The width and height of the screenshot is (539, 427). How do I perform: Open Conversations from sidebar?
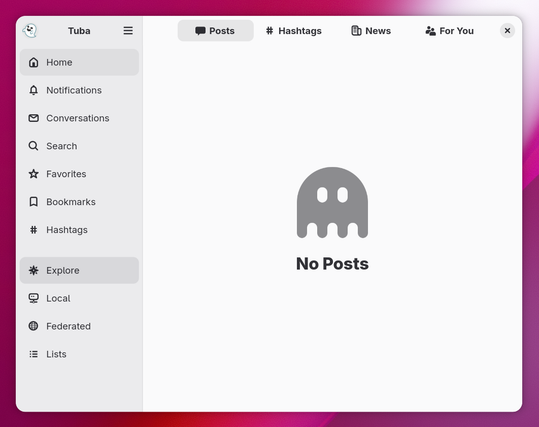click(x=79, y=118)
